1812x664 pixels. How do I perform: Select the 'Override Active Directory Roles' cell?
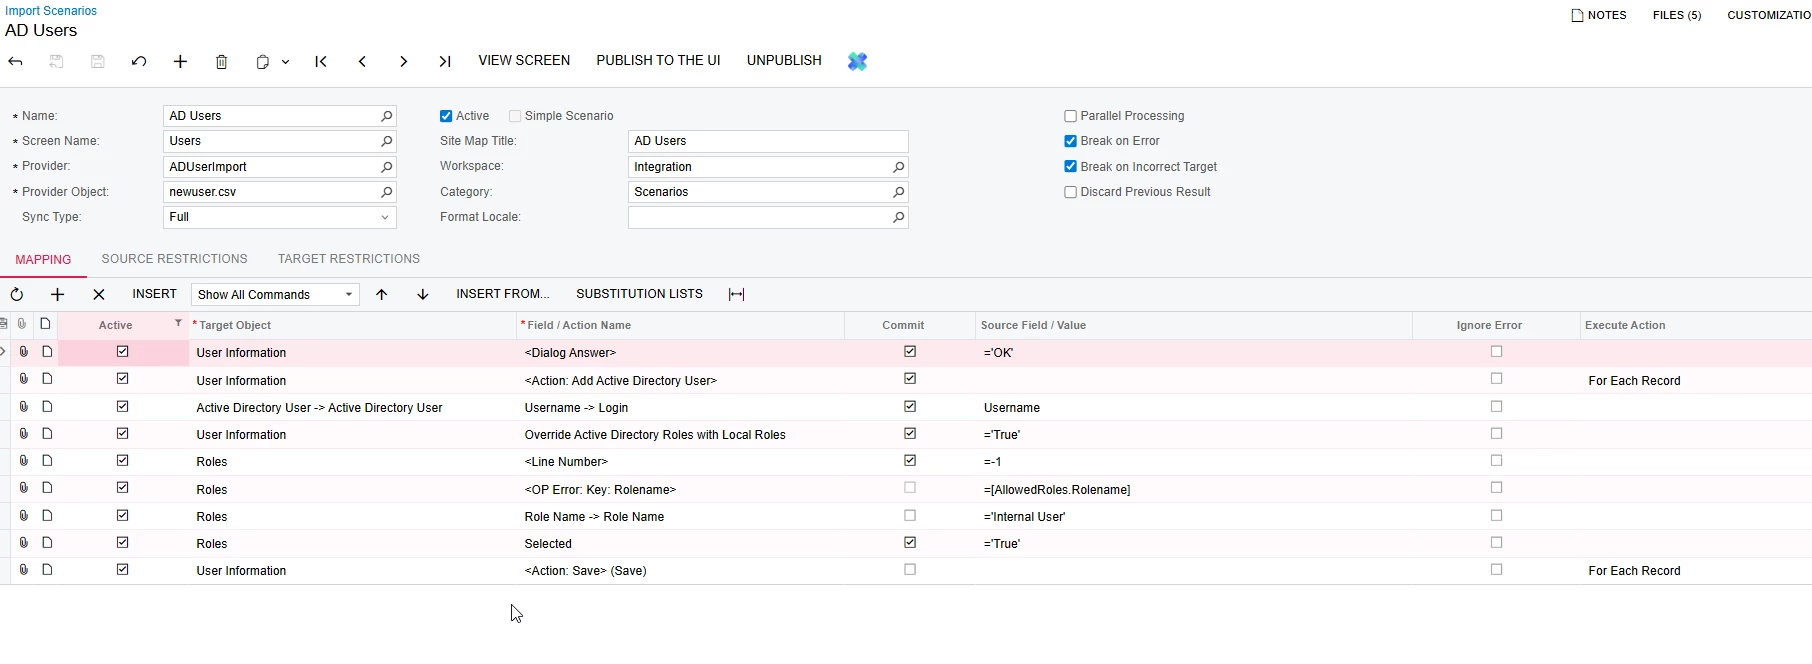pos(680,435)
